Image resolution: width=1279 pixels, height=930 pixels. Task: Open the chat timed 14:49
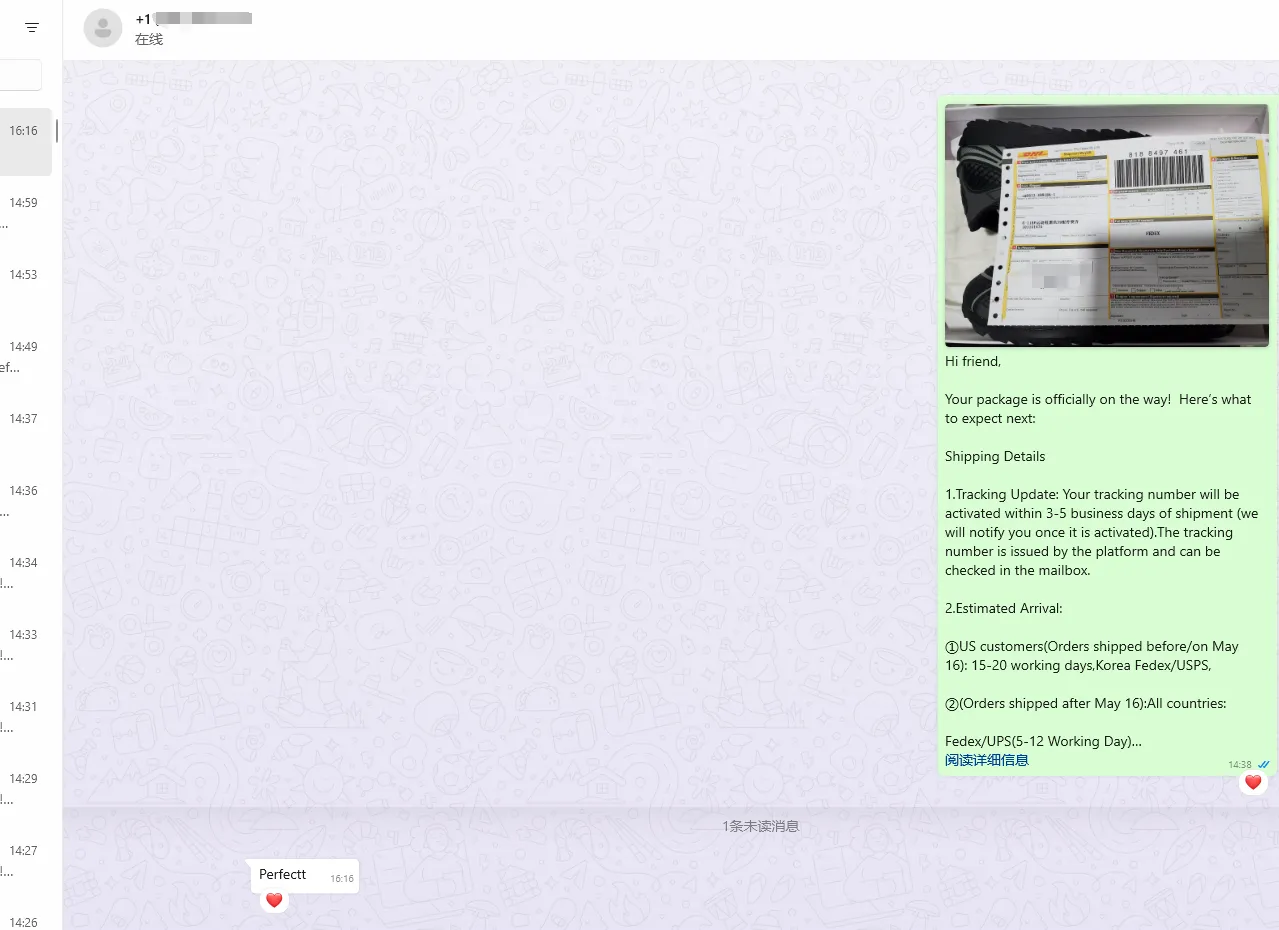pyautogui.click(x=26, y=358)
